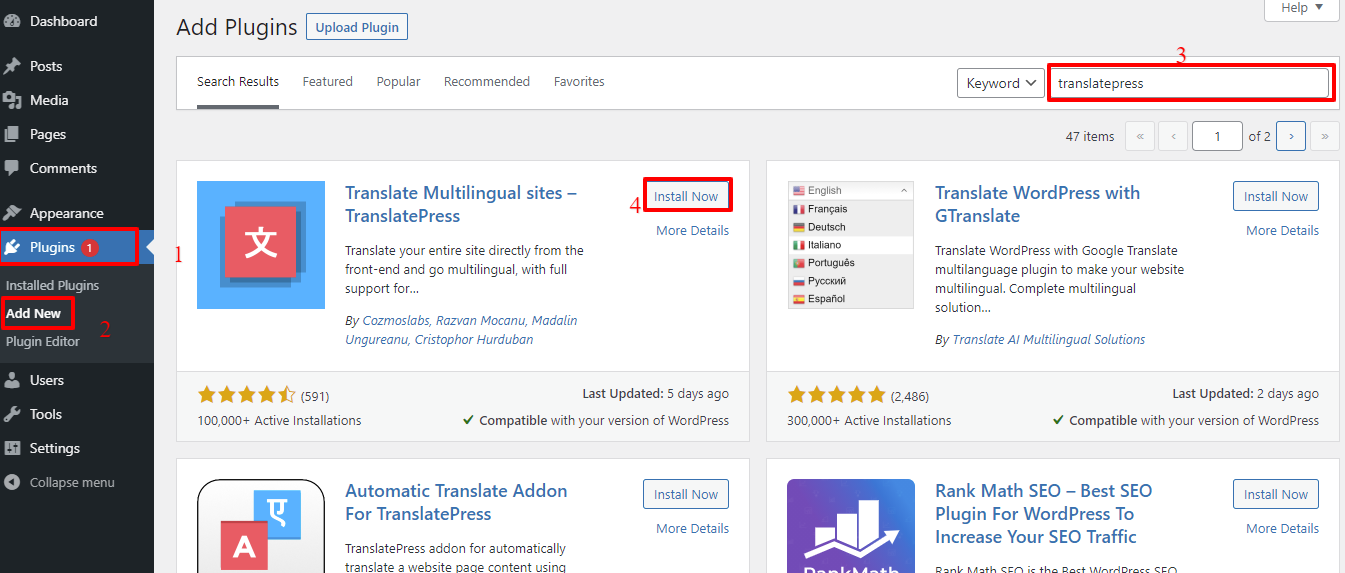Image resolution: width=1345 pixels, height=573 pixels.
Task: Open Add New submenu item
Action: coord(34,313)
